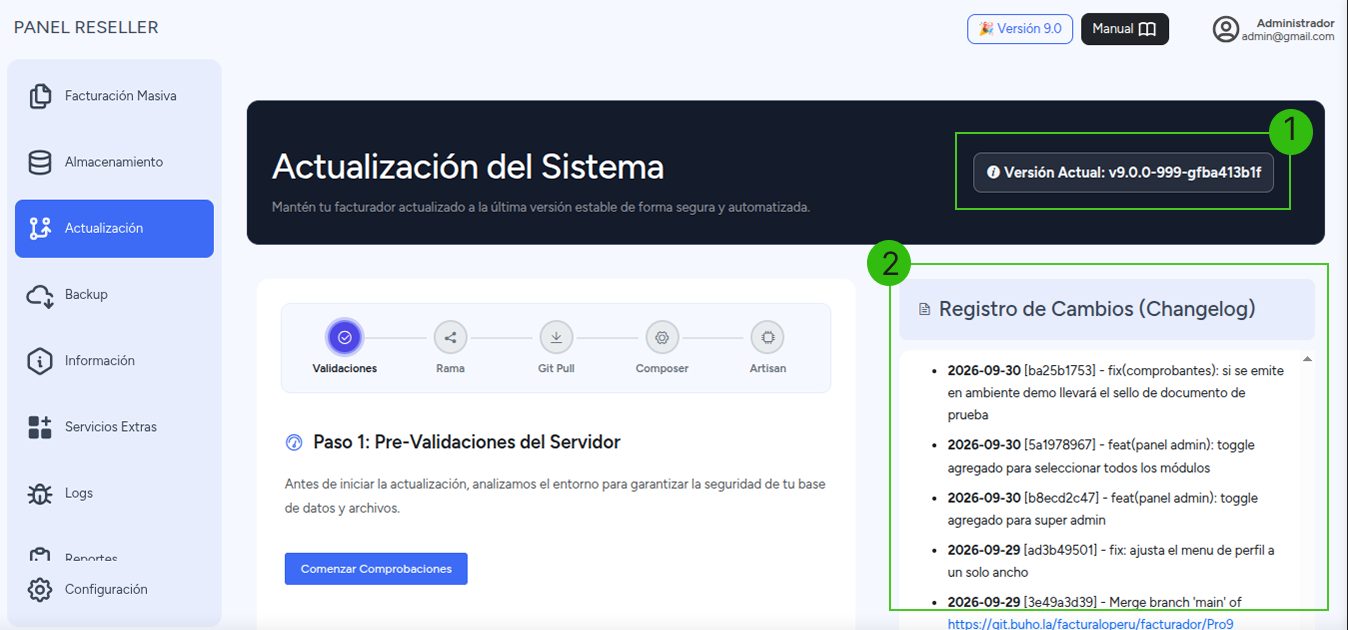Select the Composer step icon

[662, 338]
